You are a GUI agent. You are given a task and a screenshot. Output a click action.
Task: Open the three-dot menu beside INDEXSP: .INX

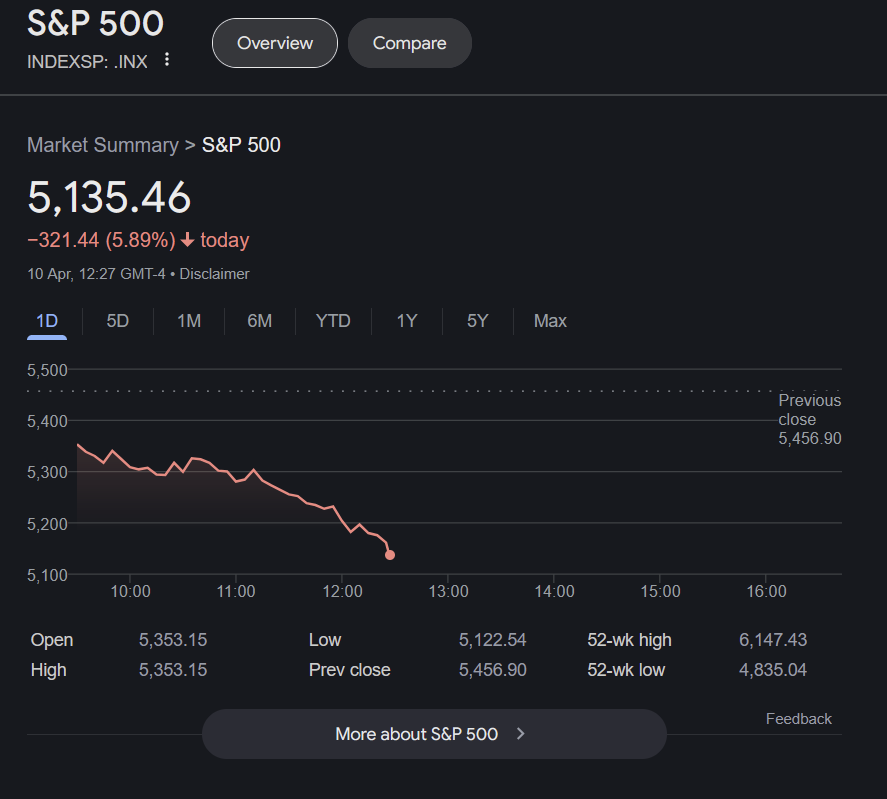[x=166, y=60]
